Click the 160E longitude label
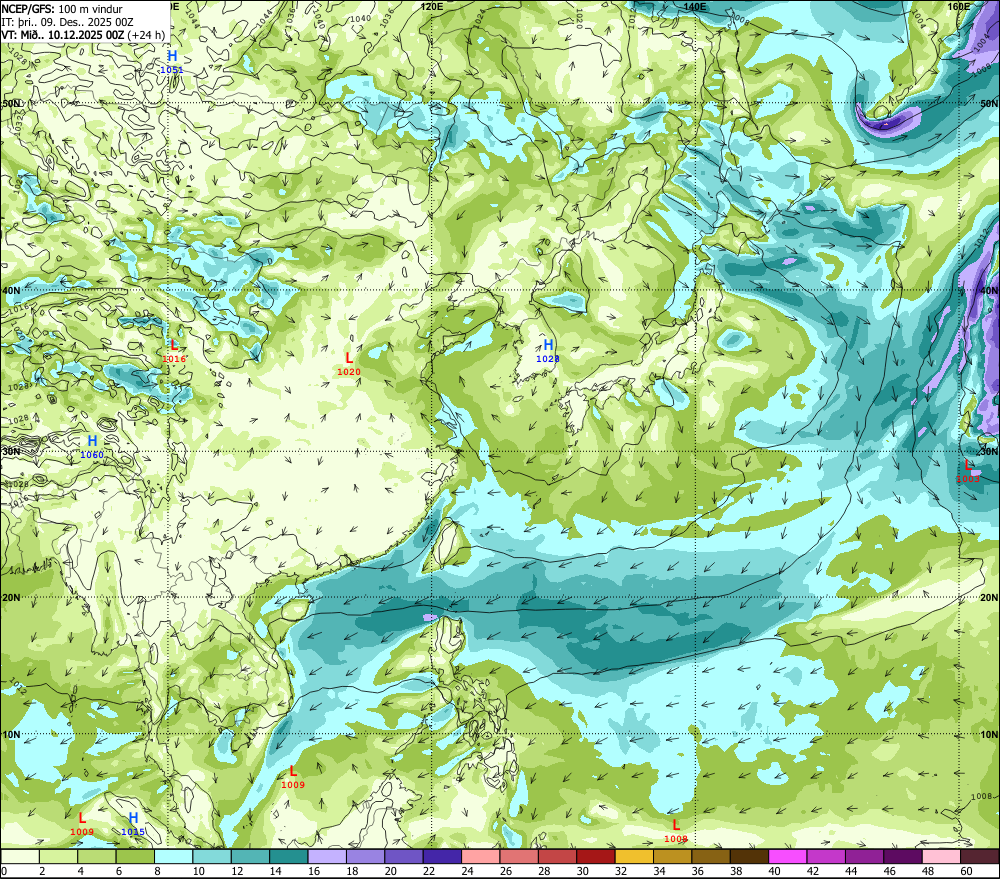The image size is (1000, 879). tap(959, 6)
